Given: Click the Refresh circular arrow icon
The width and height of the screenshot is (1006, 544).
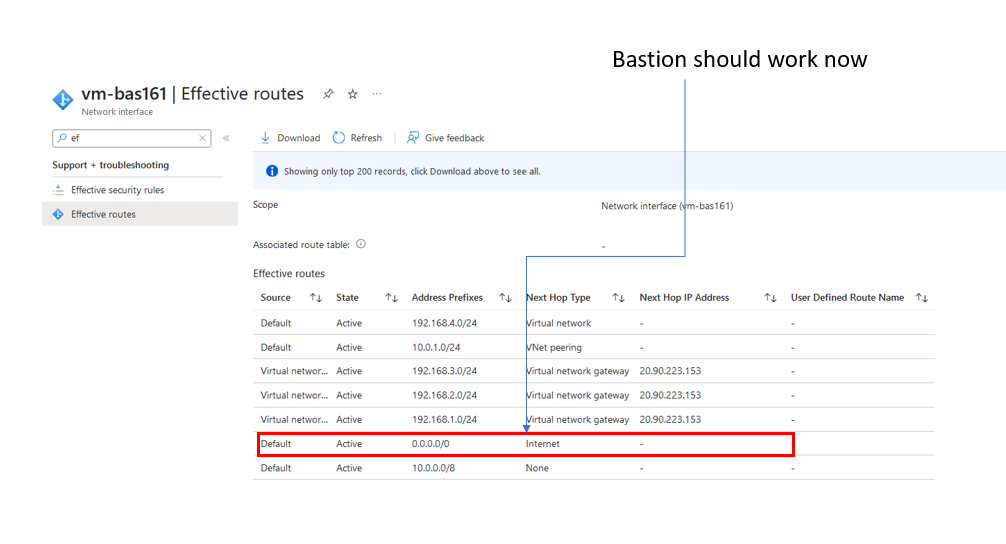Looking at the screenshot, I should click(x=339, y=138).
